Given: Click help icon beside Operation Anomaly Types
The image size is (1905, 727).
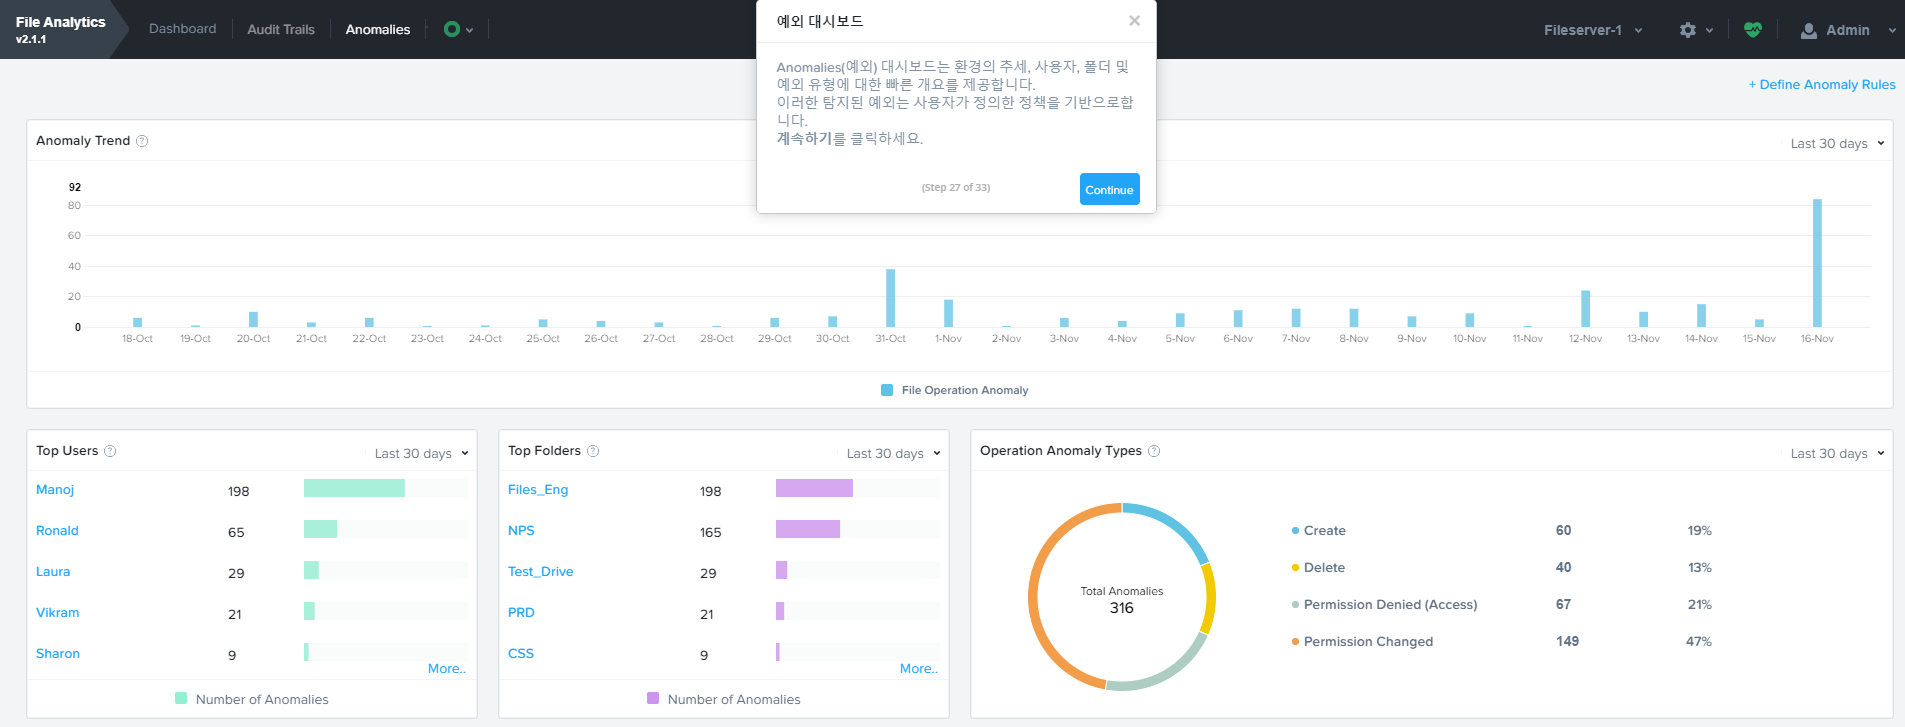Looking at the screenshot, I should coord(1154,451).
